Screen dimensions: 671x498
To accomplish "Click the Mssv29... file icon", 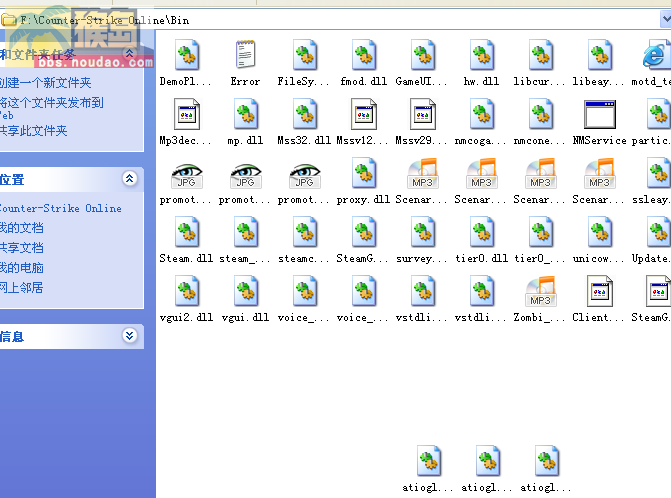I will (x=422, y=114).
